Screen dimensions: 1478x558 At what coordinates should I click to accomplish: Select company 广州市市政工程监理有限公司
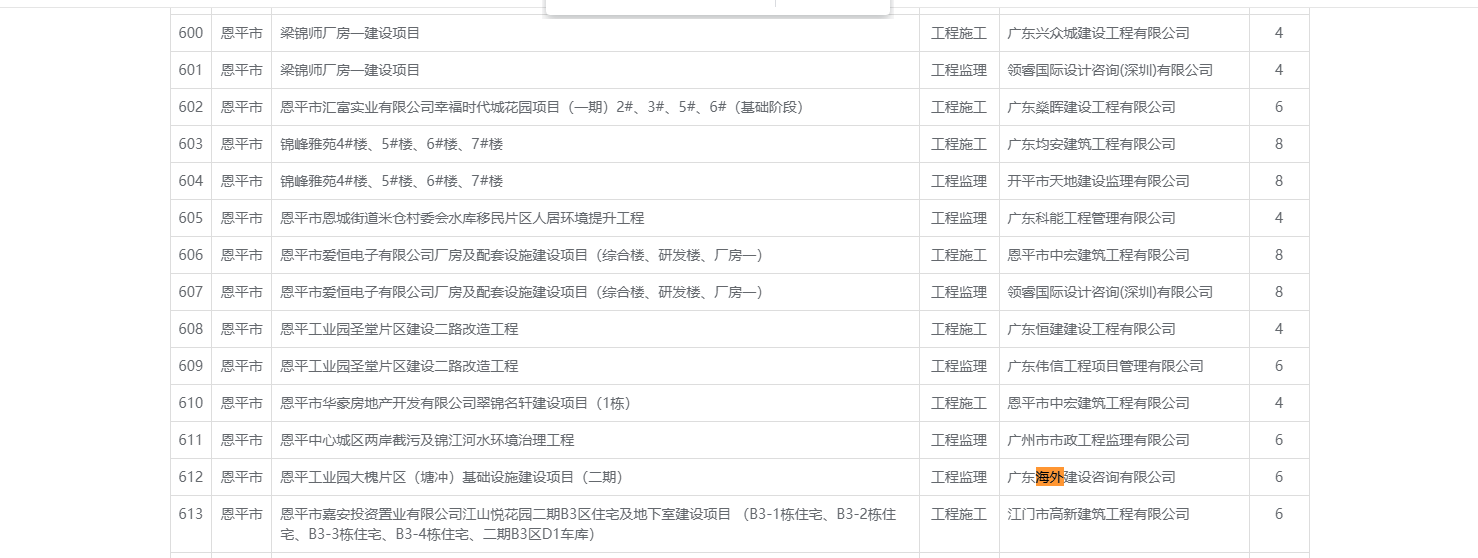tap(1098, 440)
